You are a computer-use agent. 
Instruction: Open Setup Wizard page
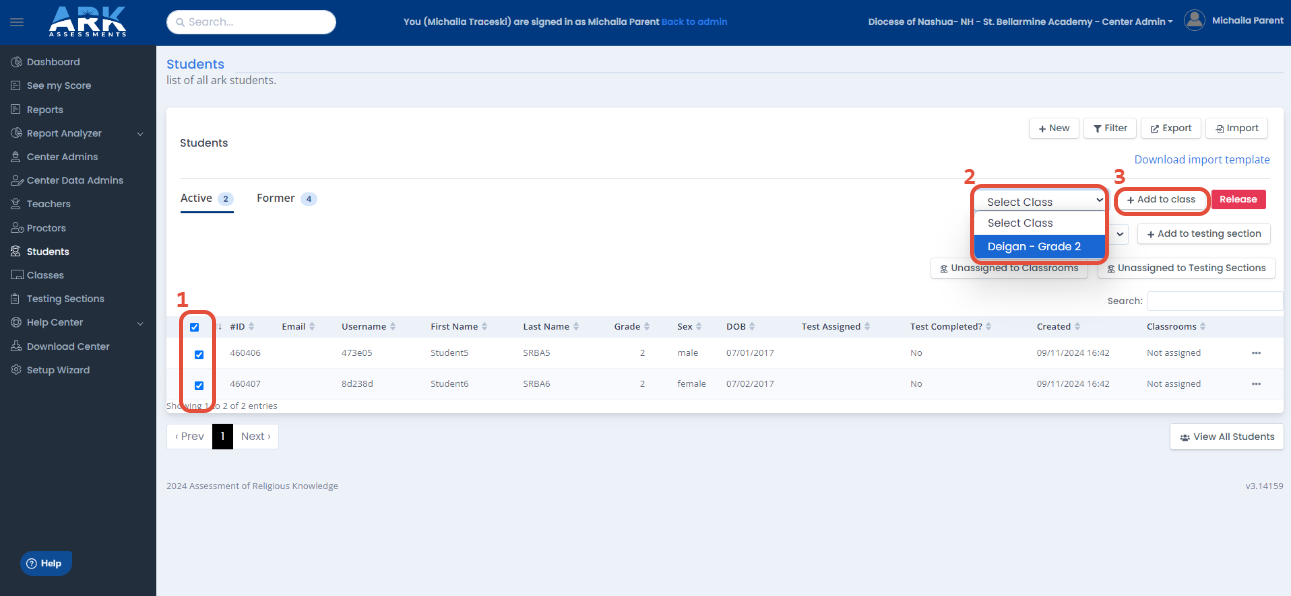click(x=58, y=370)
